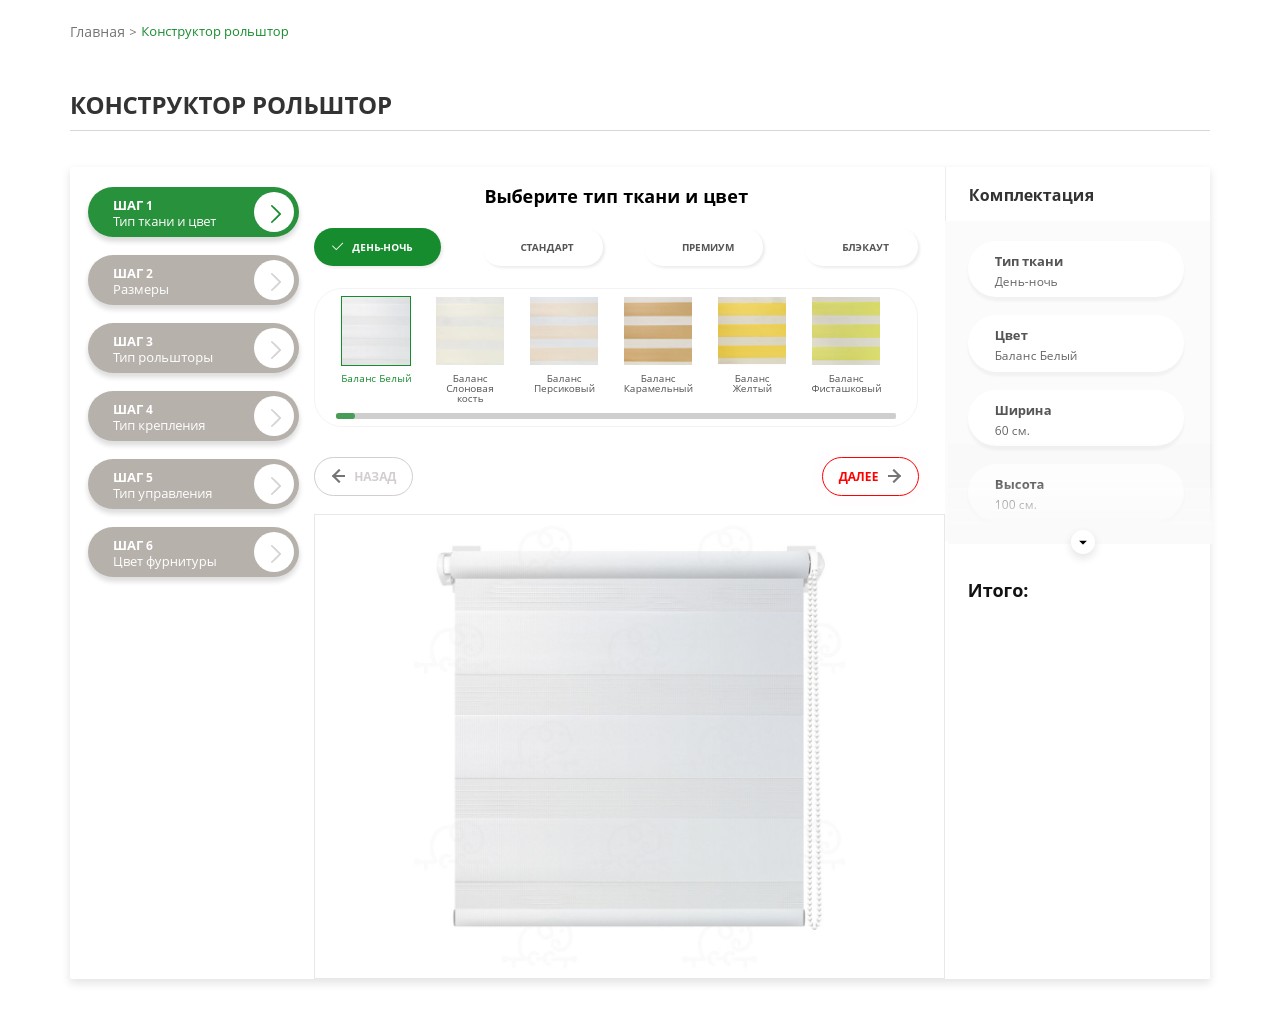Click the chevron circle on Step 4 Тип крепления
Screen dimensions: 1280x1024
pyautogui.click(x=274, y=417)
